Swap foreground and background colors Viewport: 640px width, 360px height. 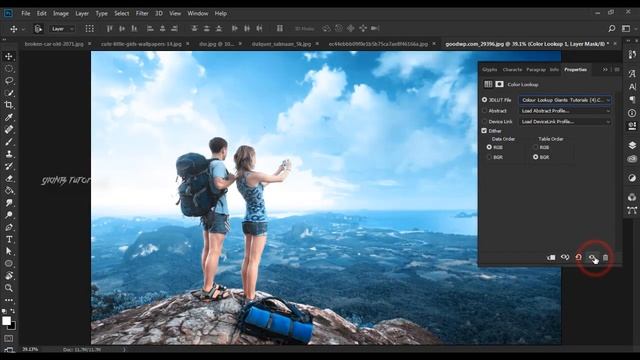click(x=13, y=311)
